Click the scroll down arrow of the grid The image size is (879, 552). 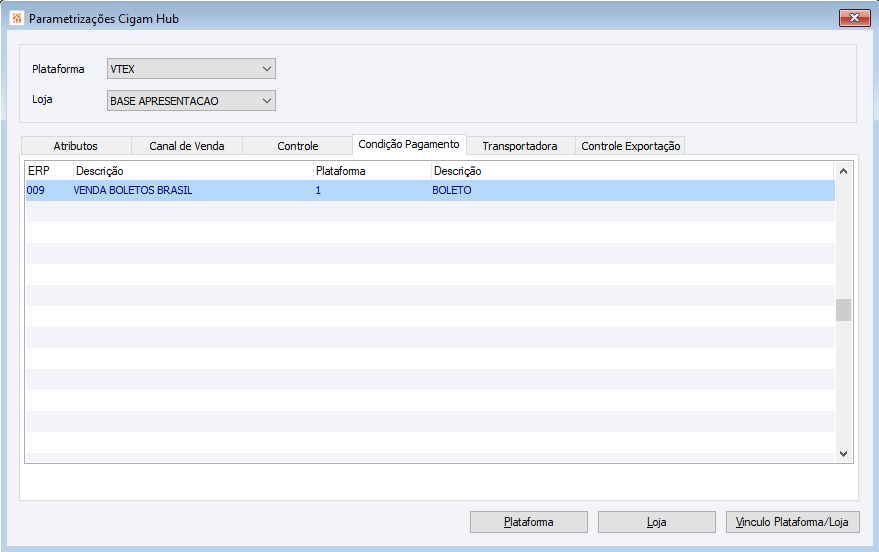click(843, 454)
